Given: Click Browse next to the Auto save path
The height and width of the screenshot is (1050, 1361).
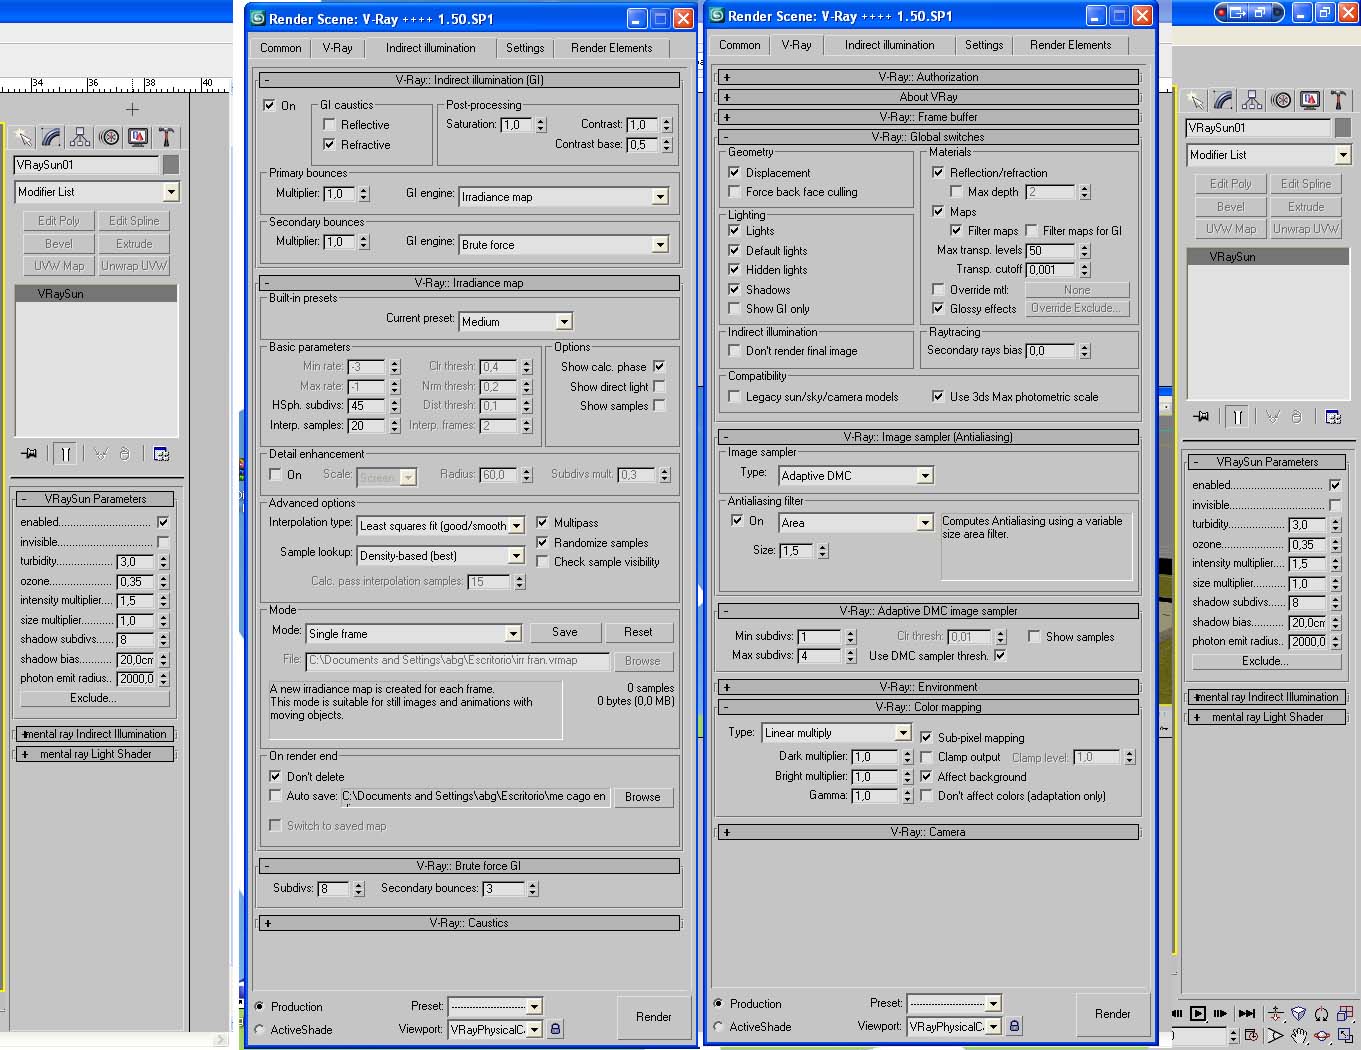Looking at the screenshot, I should point(642,797).
